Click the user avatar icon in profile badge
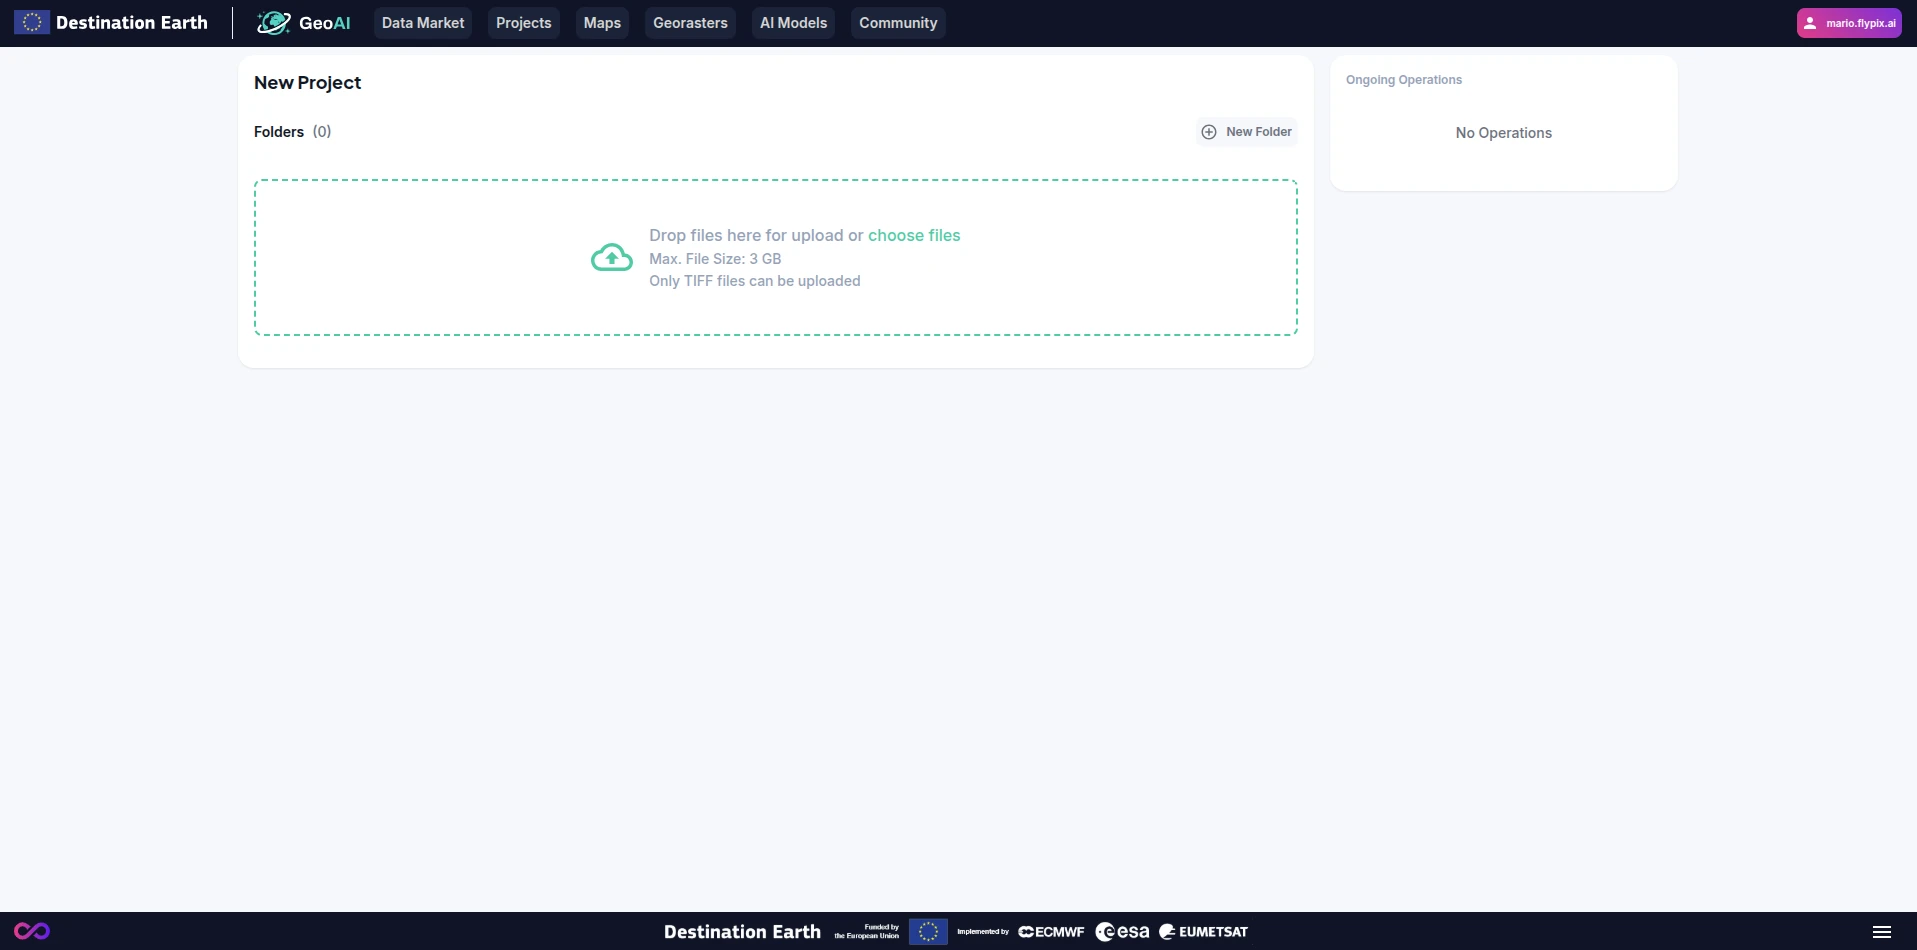The height and width of the screenshot is (950, 1917). (x=1810, y=23)
